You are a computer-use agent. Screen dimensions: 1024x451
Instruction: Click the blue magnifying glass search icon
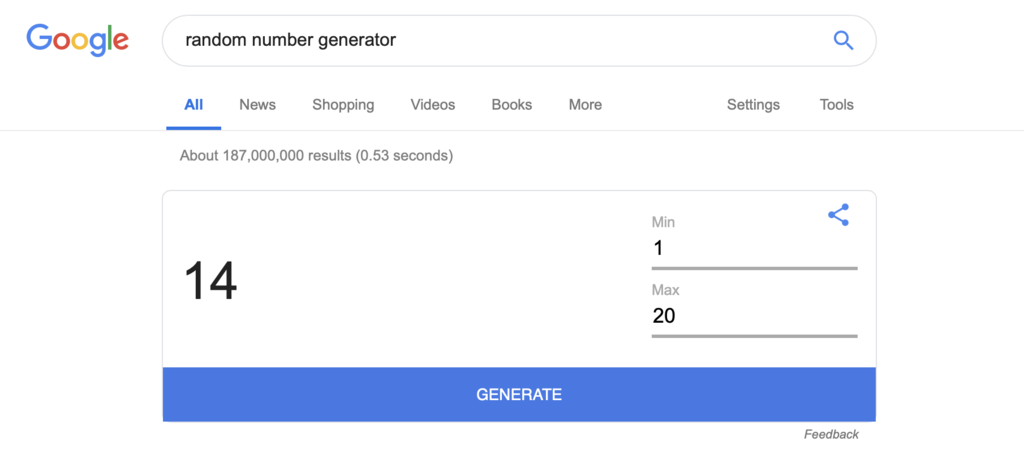coord(843,40)
